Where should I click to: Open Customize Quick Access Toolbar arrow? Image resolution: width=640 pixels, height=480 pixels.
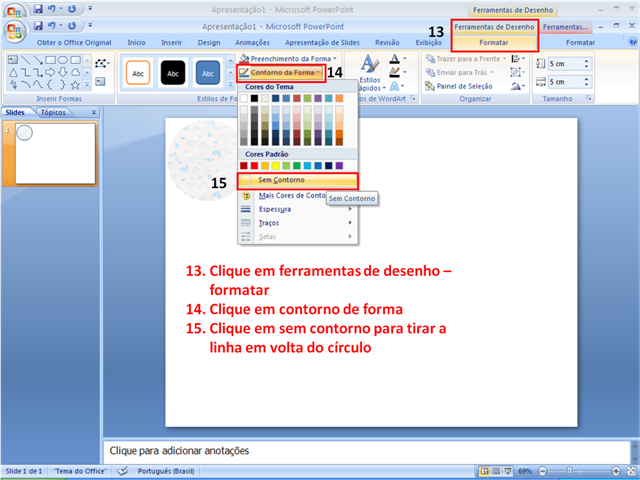90,26
